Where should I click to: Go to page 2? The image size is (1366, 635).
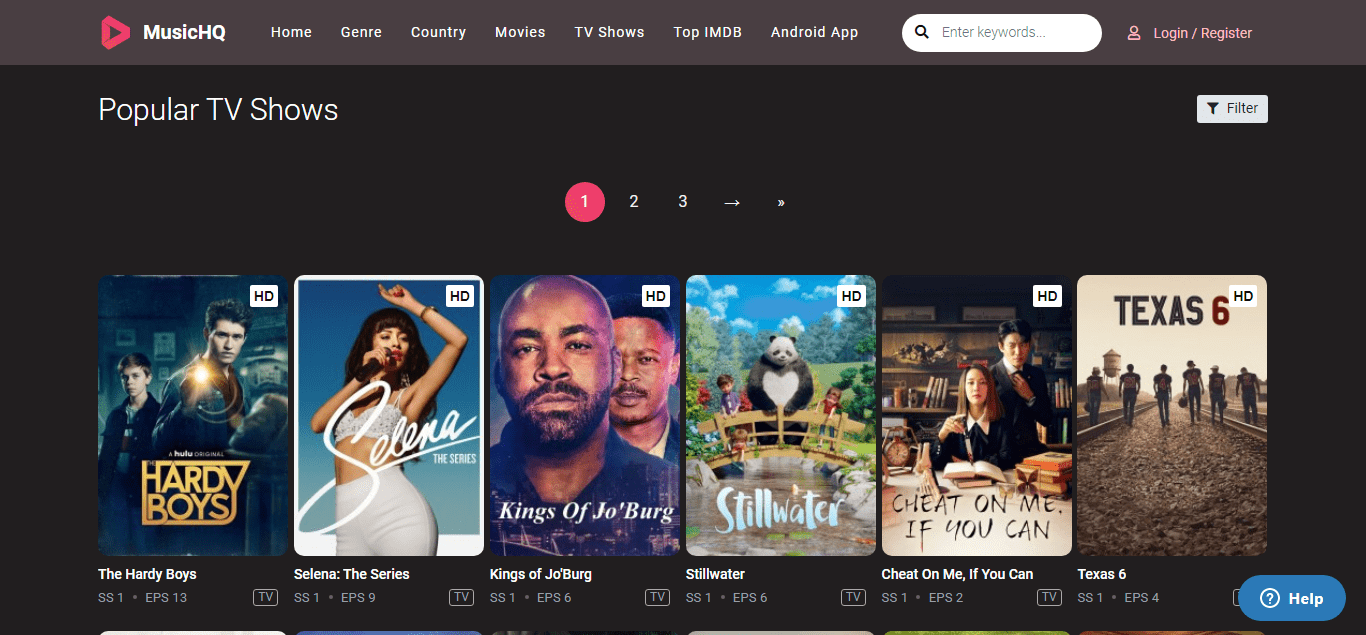634,202
